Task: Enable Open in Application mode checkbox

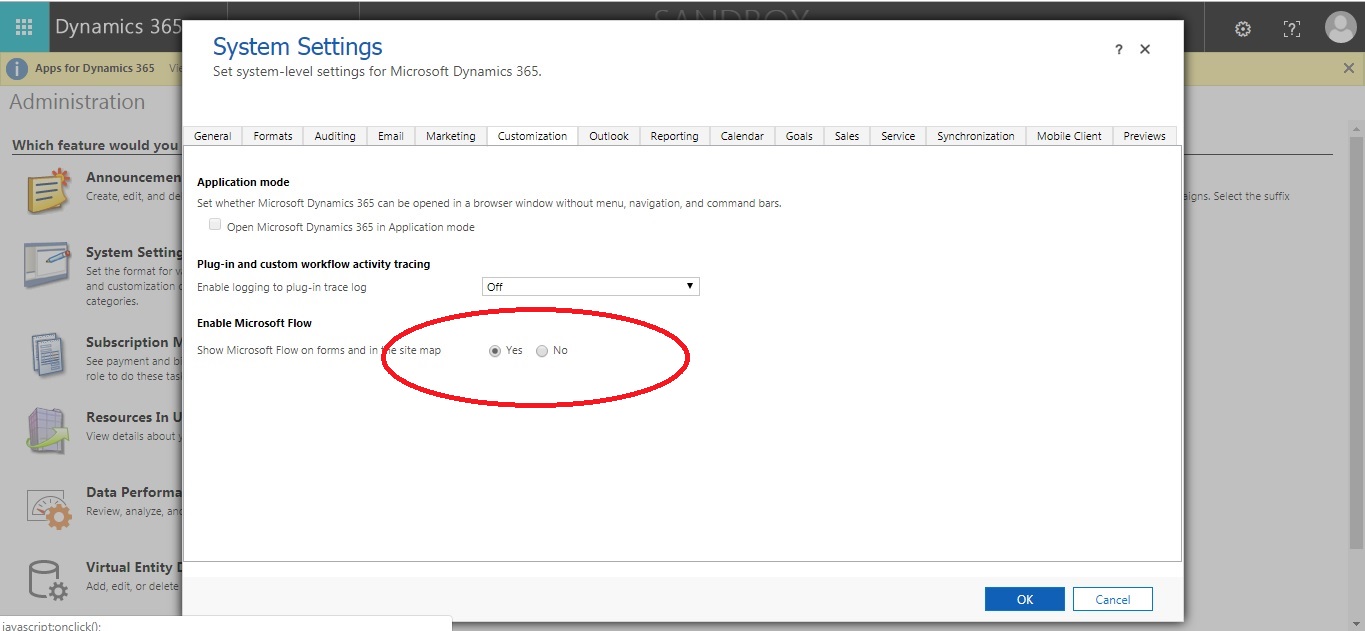Action: (215, 225)
